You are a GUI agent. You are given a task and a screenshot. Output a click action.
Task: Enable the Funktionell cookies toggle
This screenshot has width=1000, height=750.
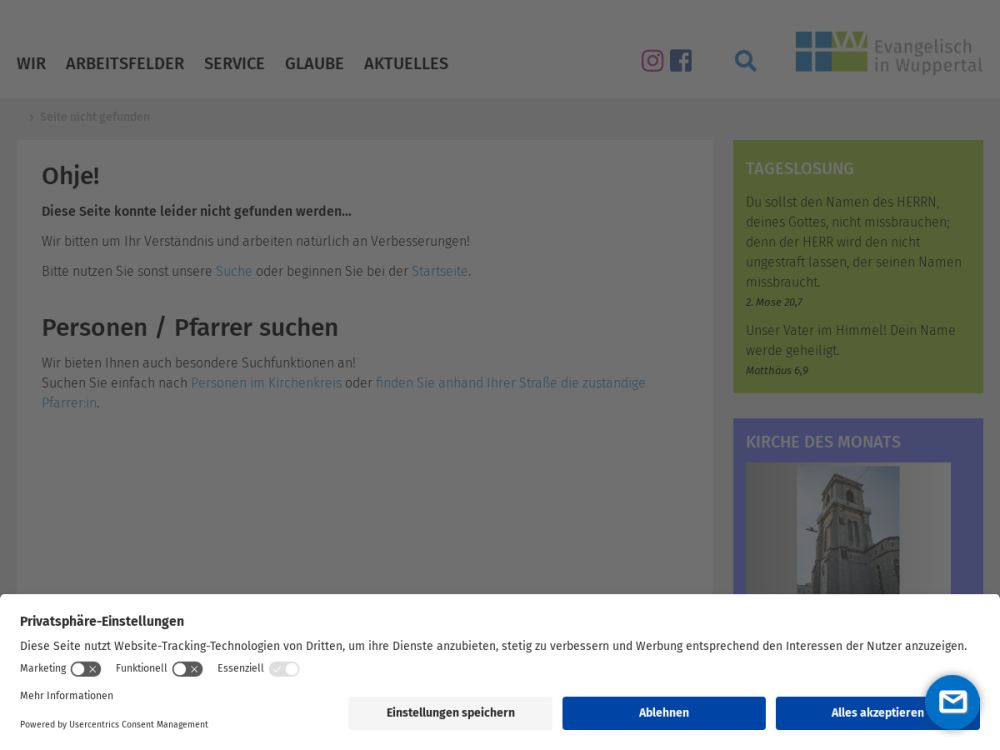click(x=187, y=669)
